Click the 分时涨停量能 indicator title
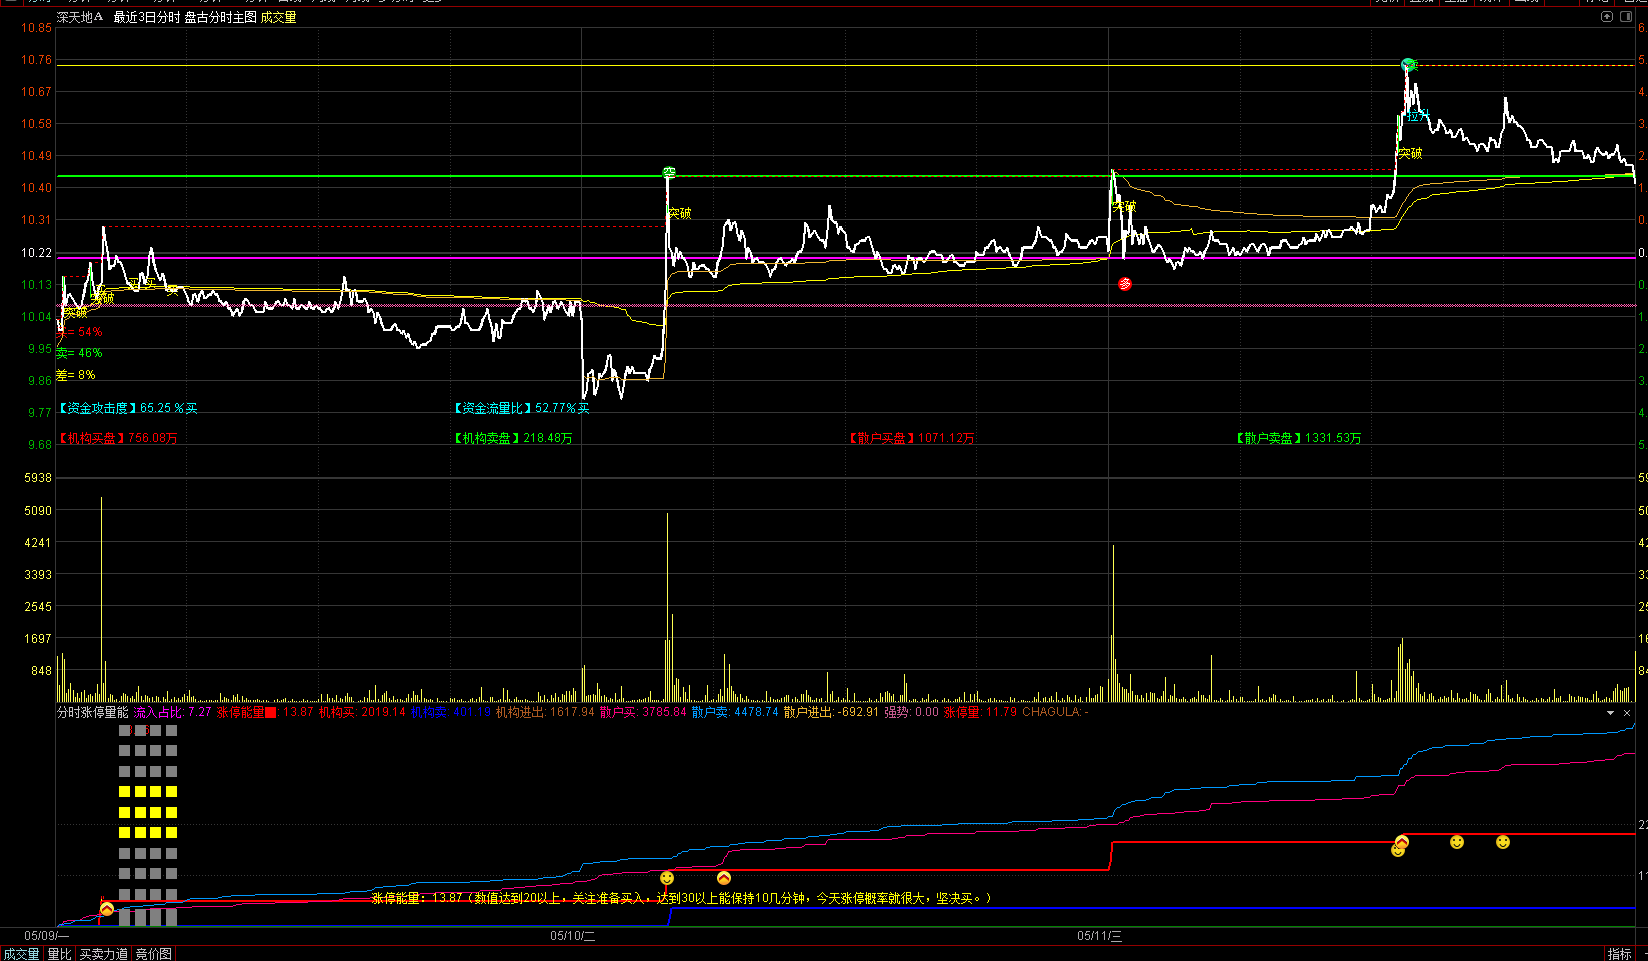The width and height of the screenshot is (1648, 961). pyautogui.click(x=93, y=712)
